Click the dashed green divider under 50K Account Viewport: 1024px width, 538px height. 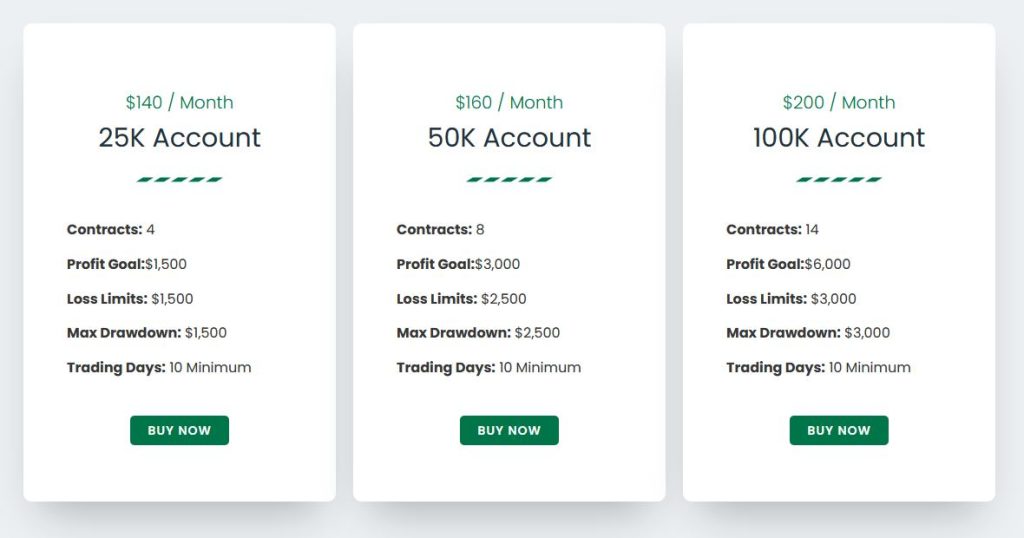tap(509, 180)
